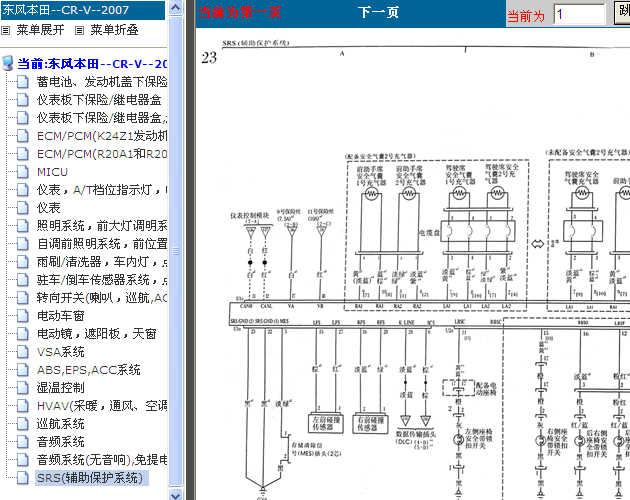Open ECM/PCM(K24Z1发动机 entry
The height and width of the screenshot is (500, 630).
[102, 136]
